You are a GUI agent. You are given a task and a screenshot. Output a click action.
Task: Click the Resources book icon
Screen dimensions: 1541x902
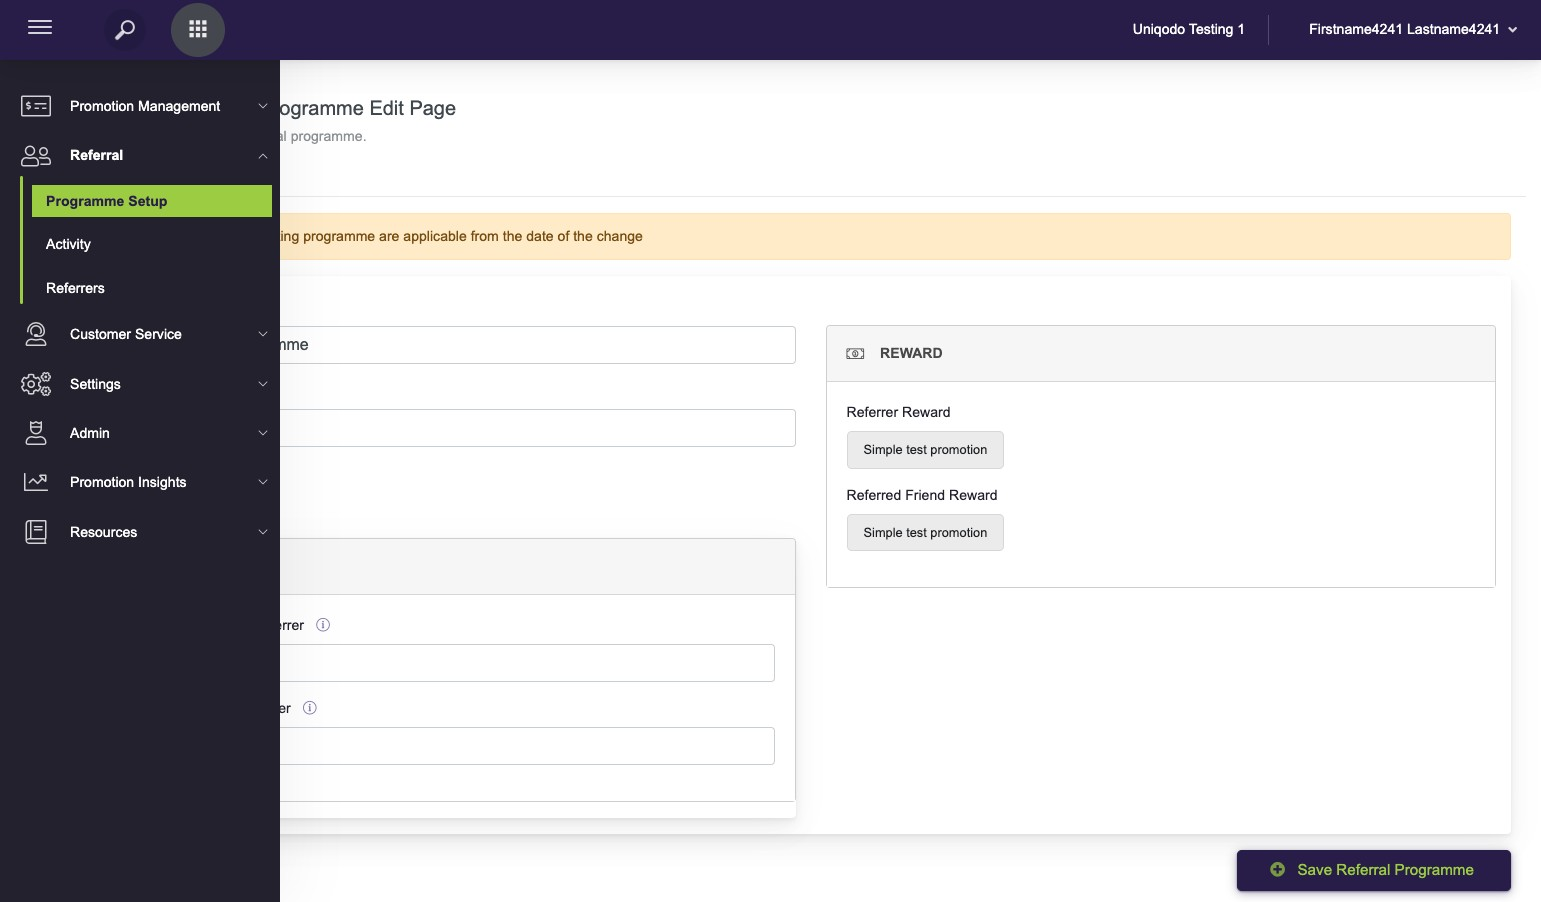pyautogui.click(x=36, y=532)
